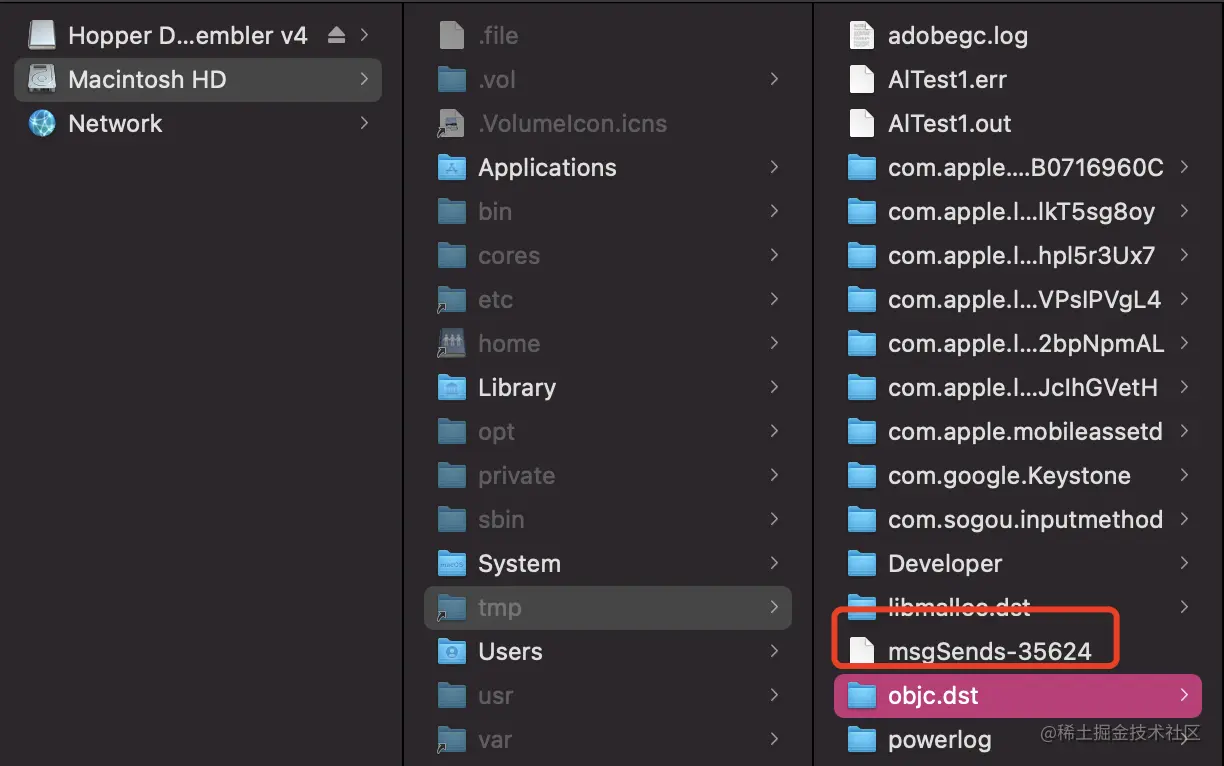The height and width of the screenshot is (766, 1224).
Task: Open the Network globe icon
Action: coord(42,123)
